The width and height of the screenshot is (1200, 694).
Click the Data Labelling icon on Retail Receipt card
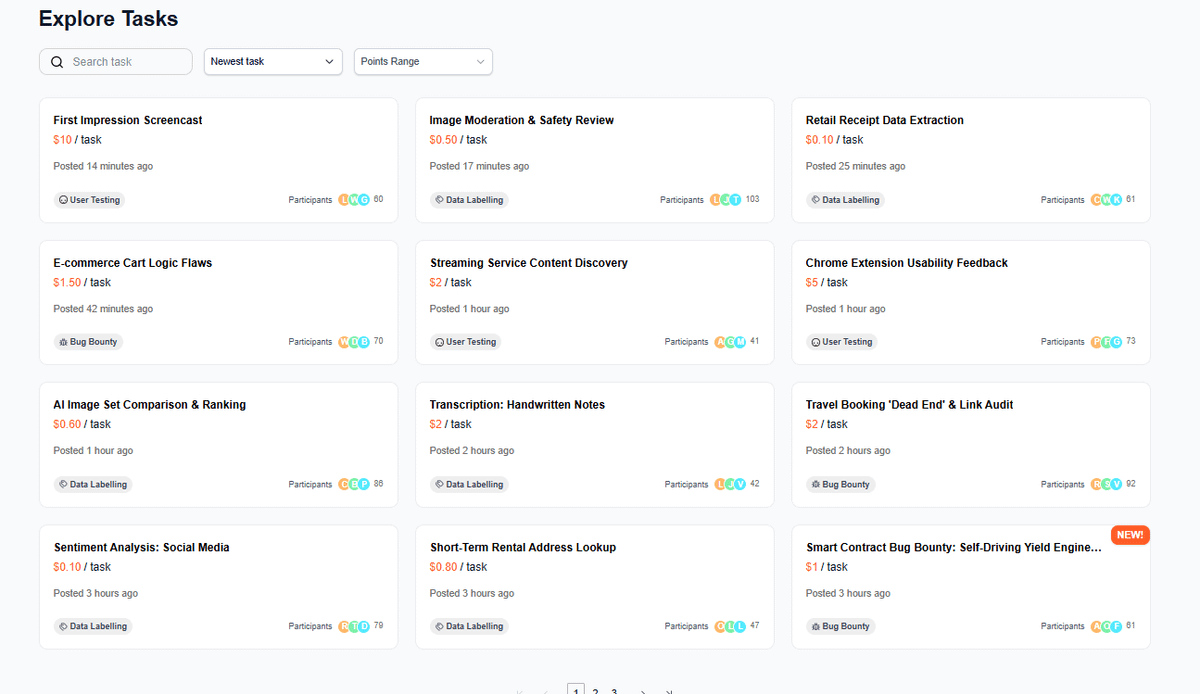point(815,199)
